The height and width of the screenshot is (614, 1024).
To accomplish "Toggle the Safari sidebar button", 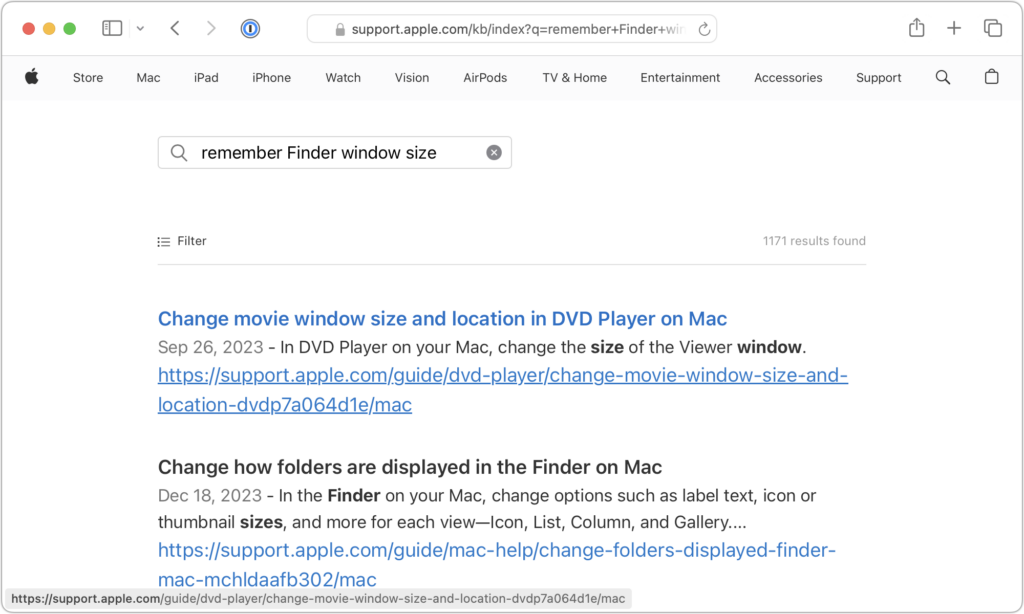I will click(x=112, y=28).
